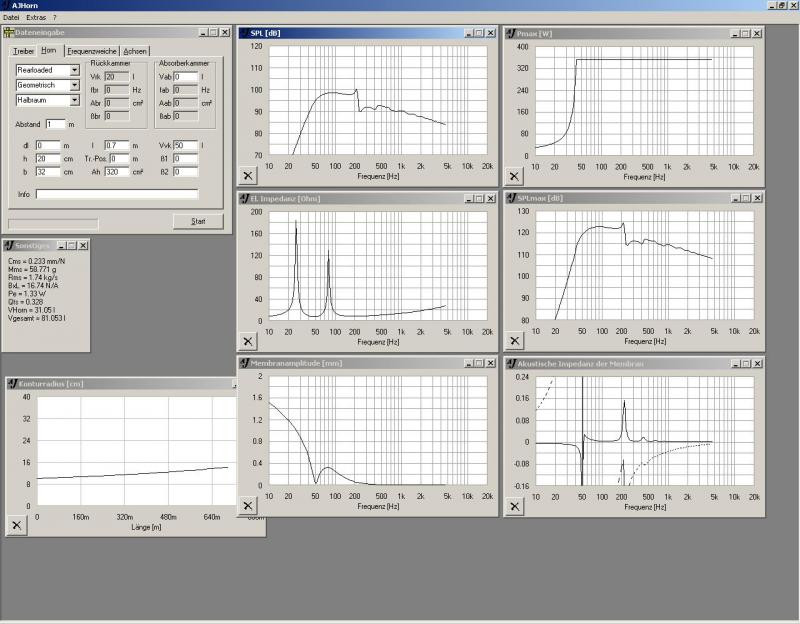
Task: Open the Halbraum dropdown
Action: pos(74,100)
